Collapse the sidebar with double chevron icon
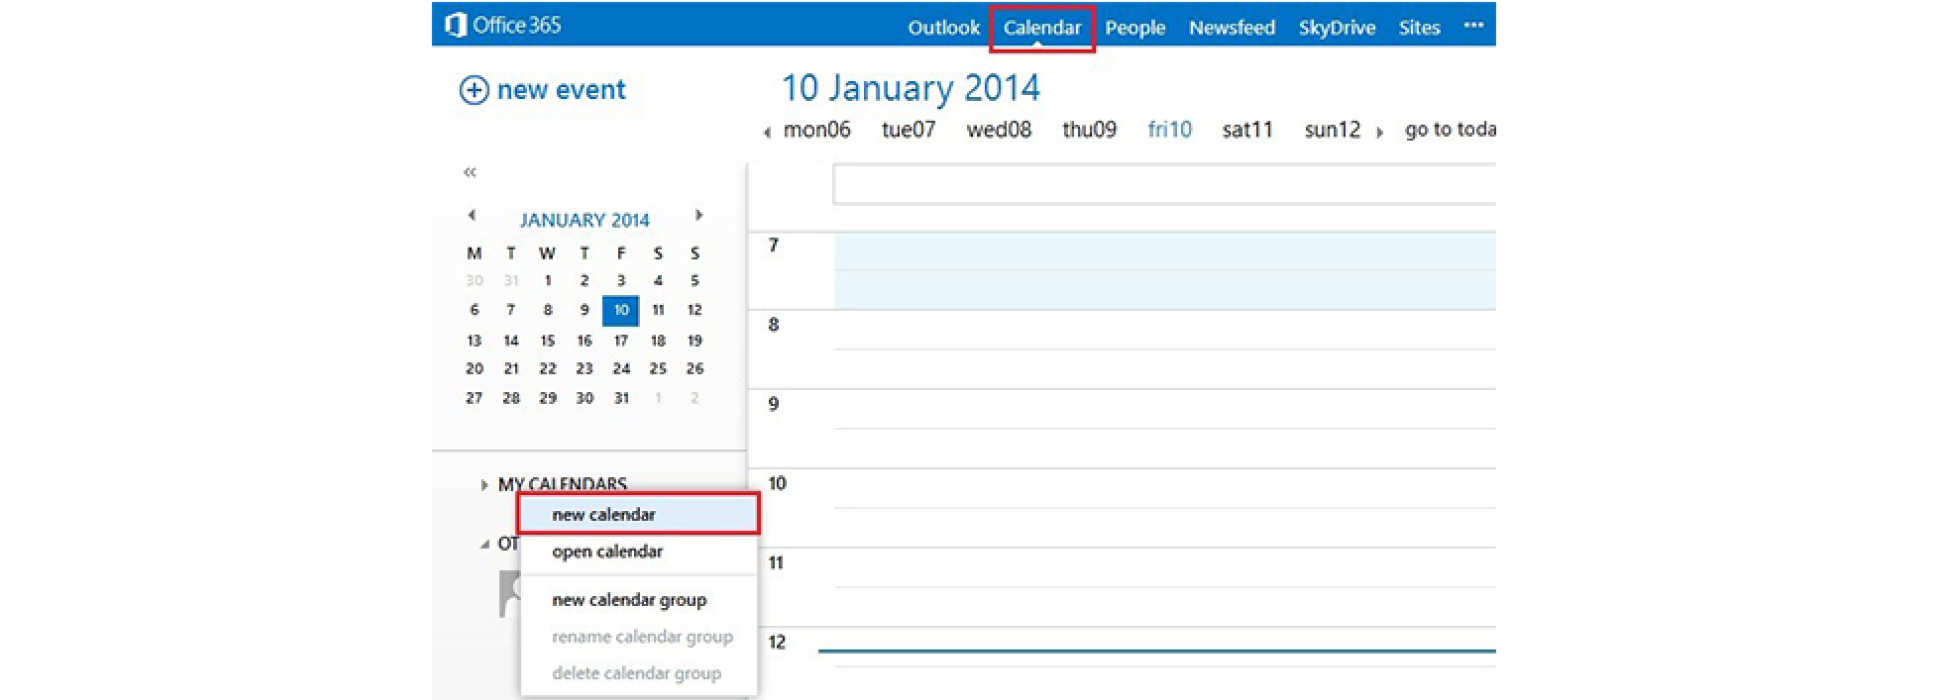The image size is (1934, 700). click(470, 172)
